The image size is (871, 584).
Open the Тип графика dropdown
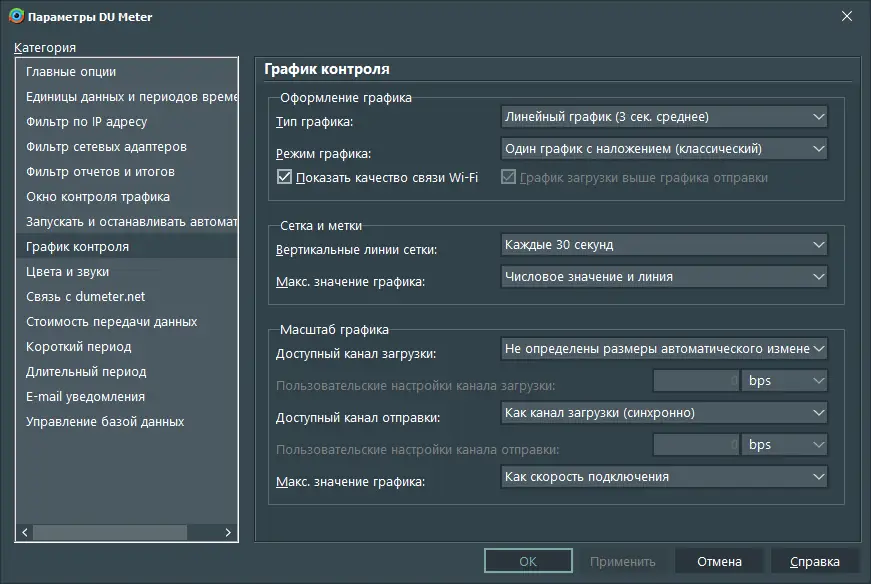click(664, 117)
